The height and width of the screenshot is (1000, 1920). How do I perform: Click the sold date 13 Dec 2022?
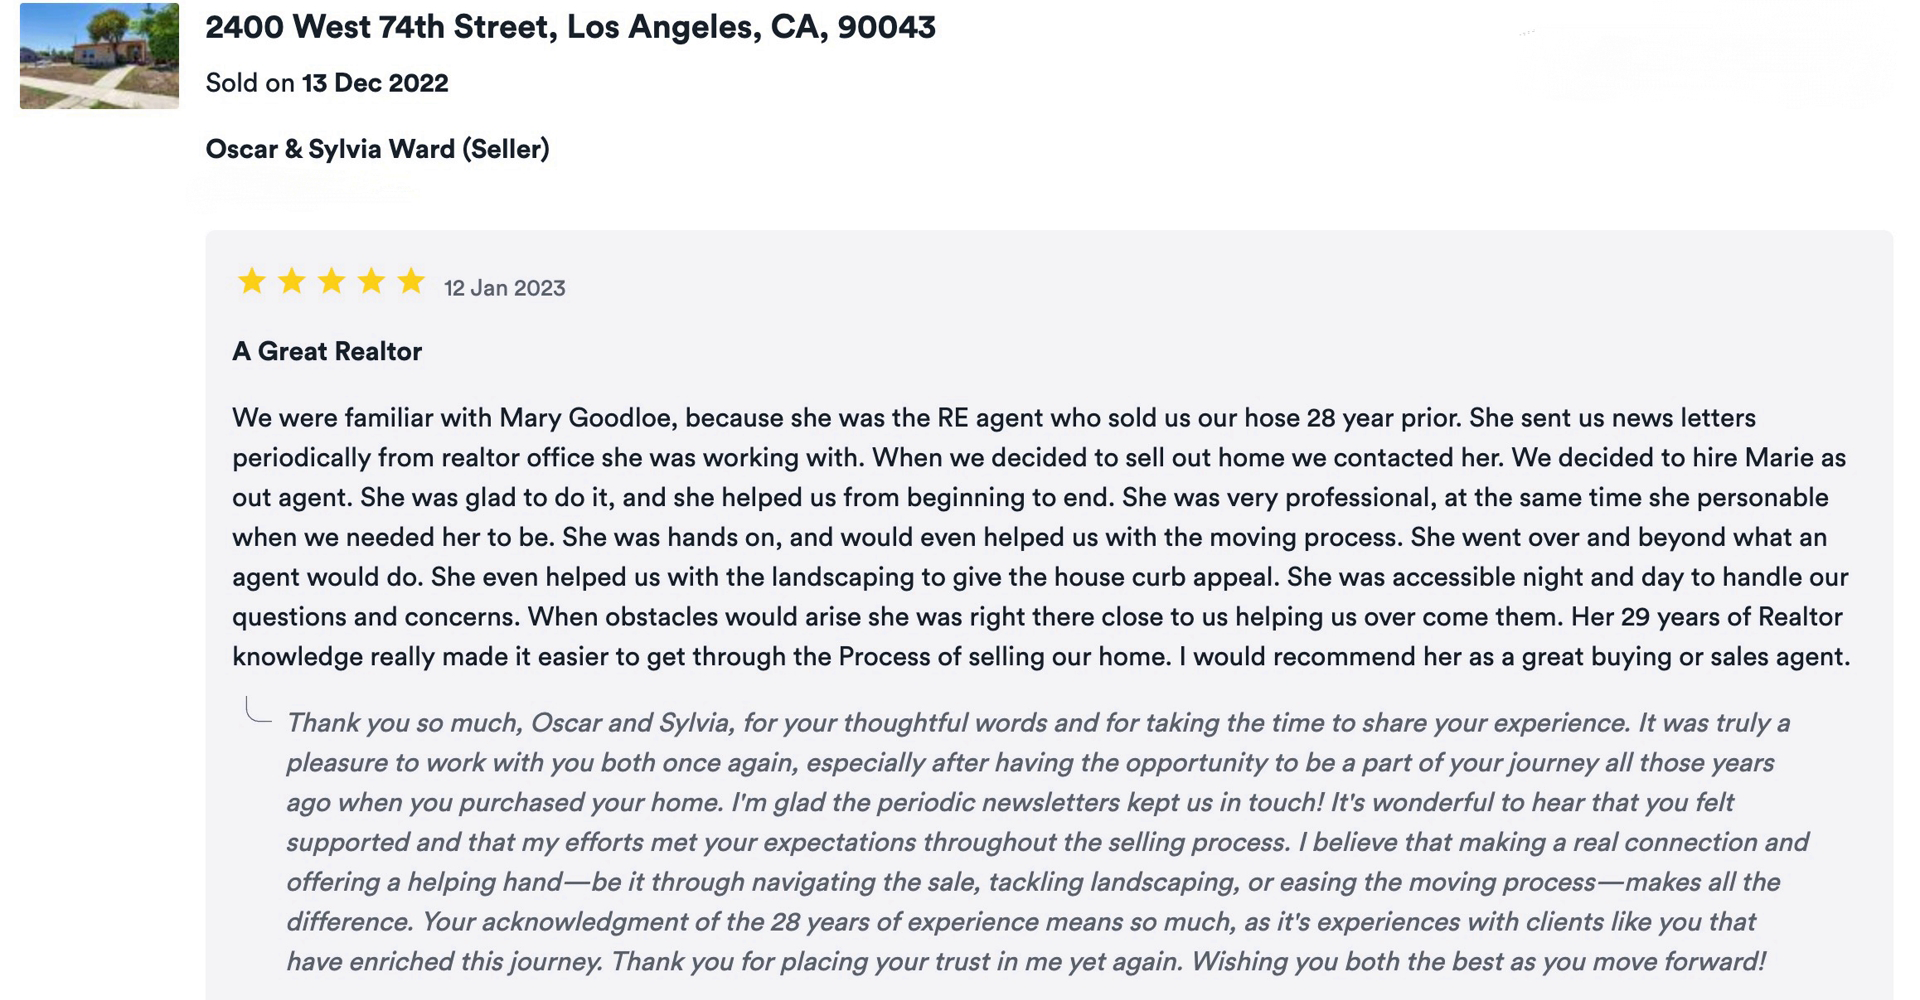375,83
